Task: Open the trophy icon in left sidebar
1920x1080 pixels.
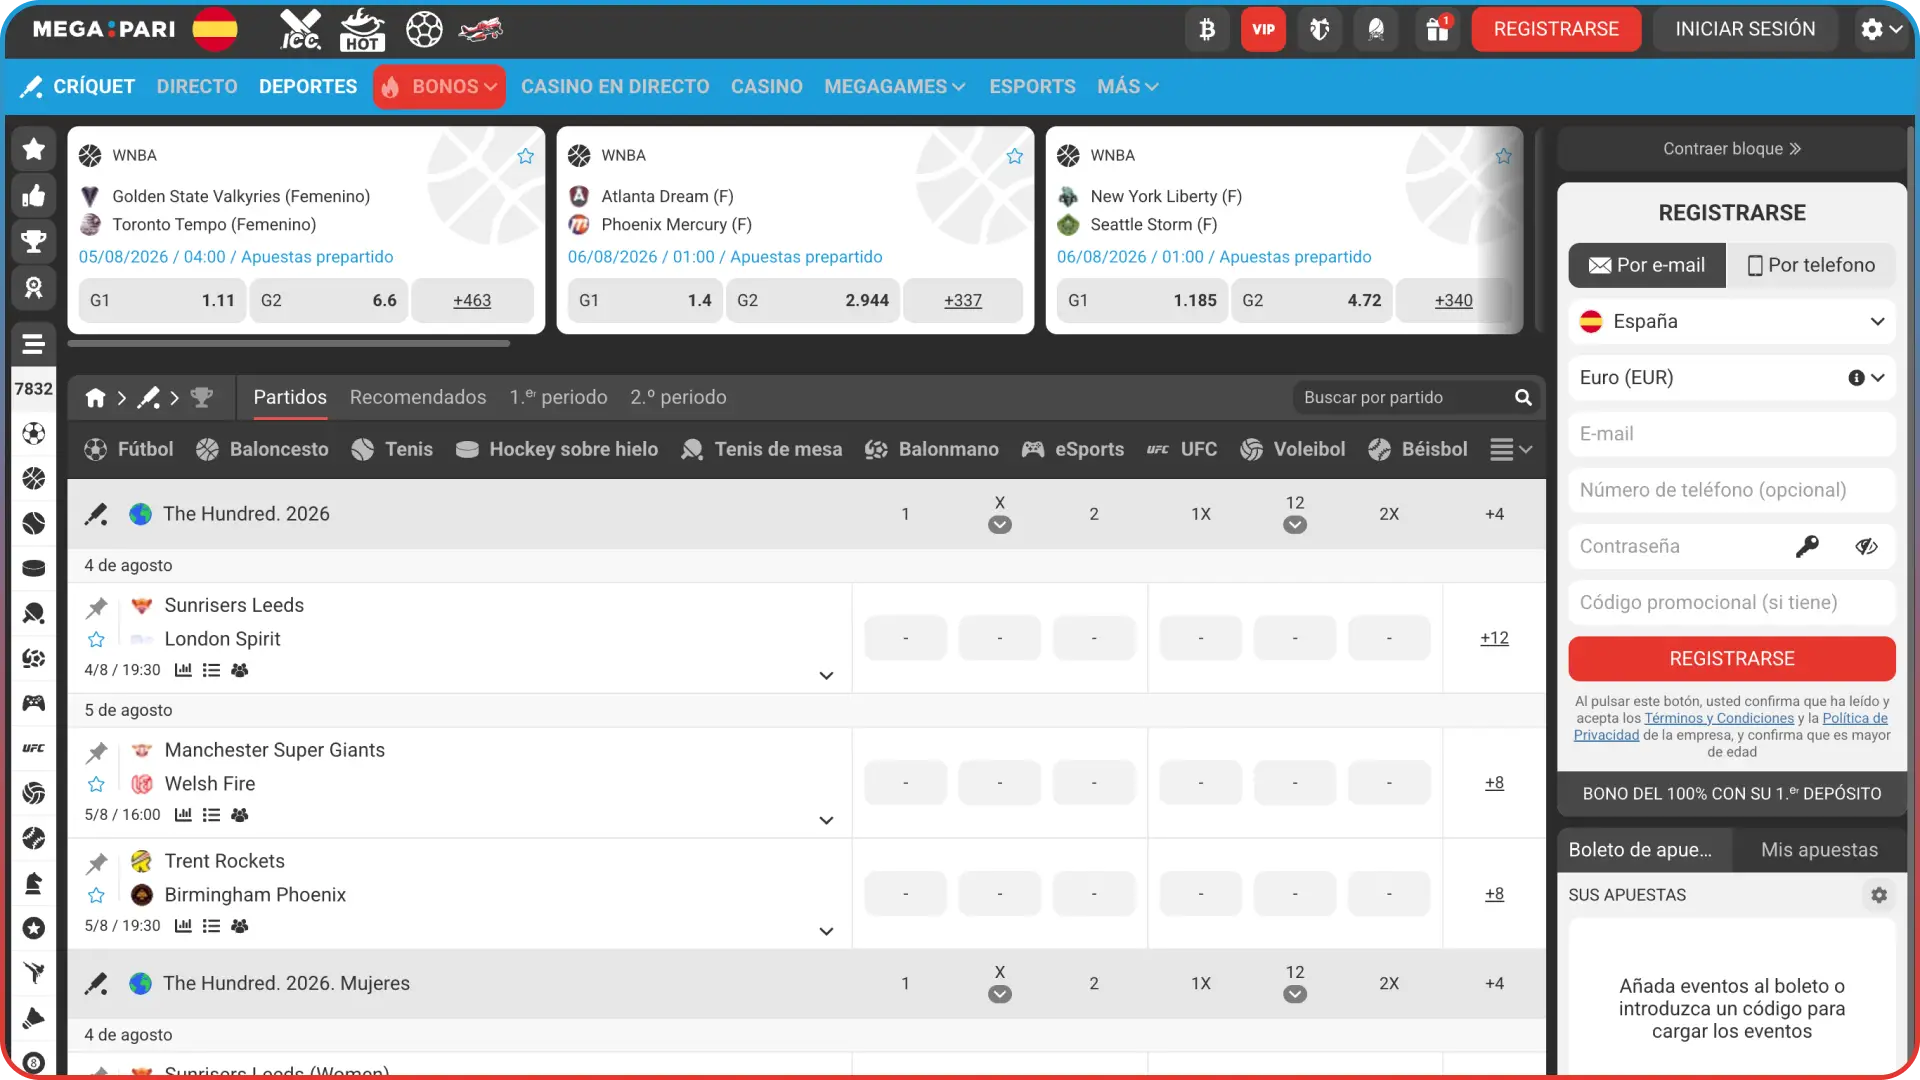Action: [x=34, y=241]
